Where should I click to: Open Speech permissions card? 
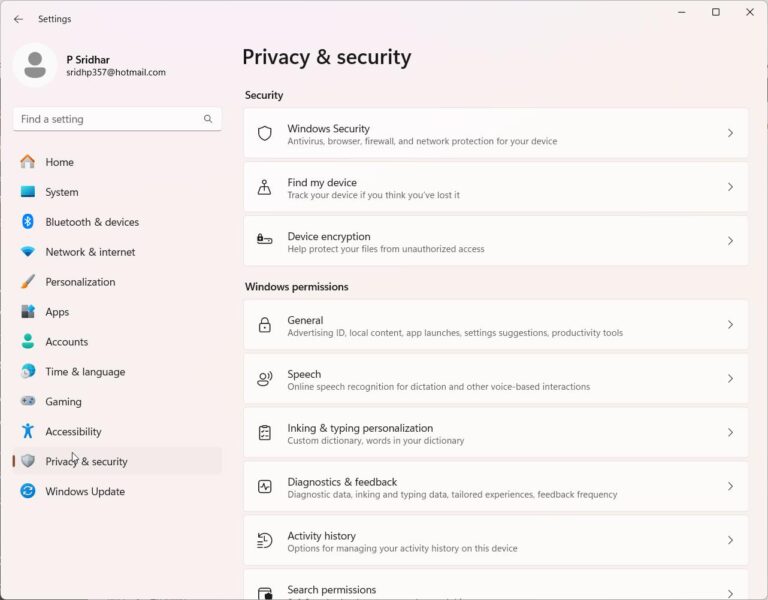click(x=496, y=379)
